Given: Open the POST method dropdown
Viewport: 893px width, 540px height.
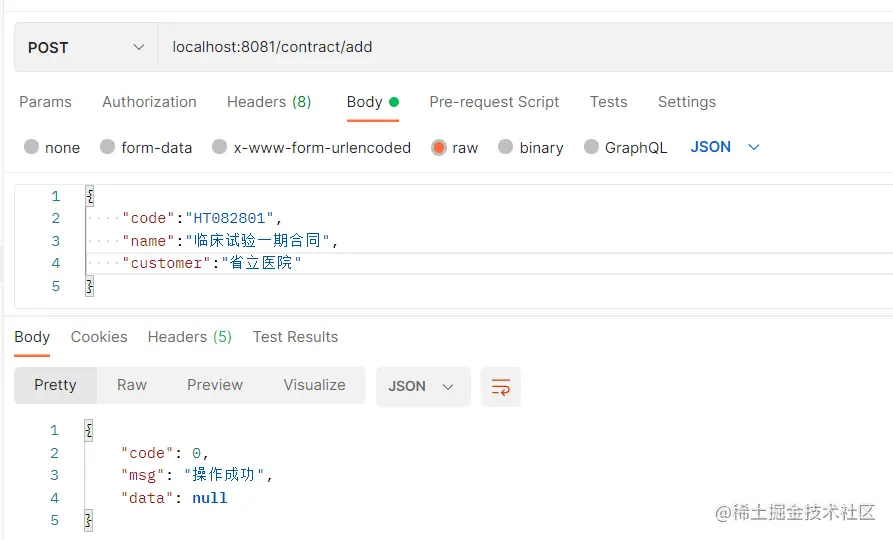Looking at the screenshot, I should click(x=86, y=47).
